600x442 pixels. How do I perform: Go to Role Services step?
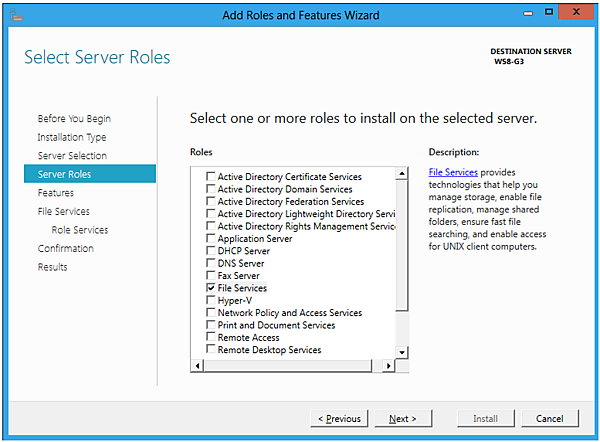coord(80,230)
